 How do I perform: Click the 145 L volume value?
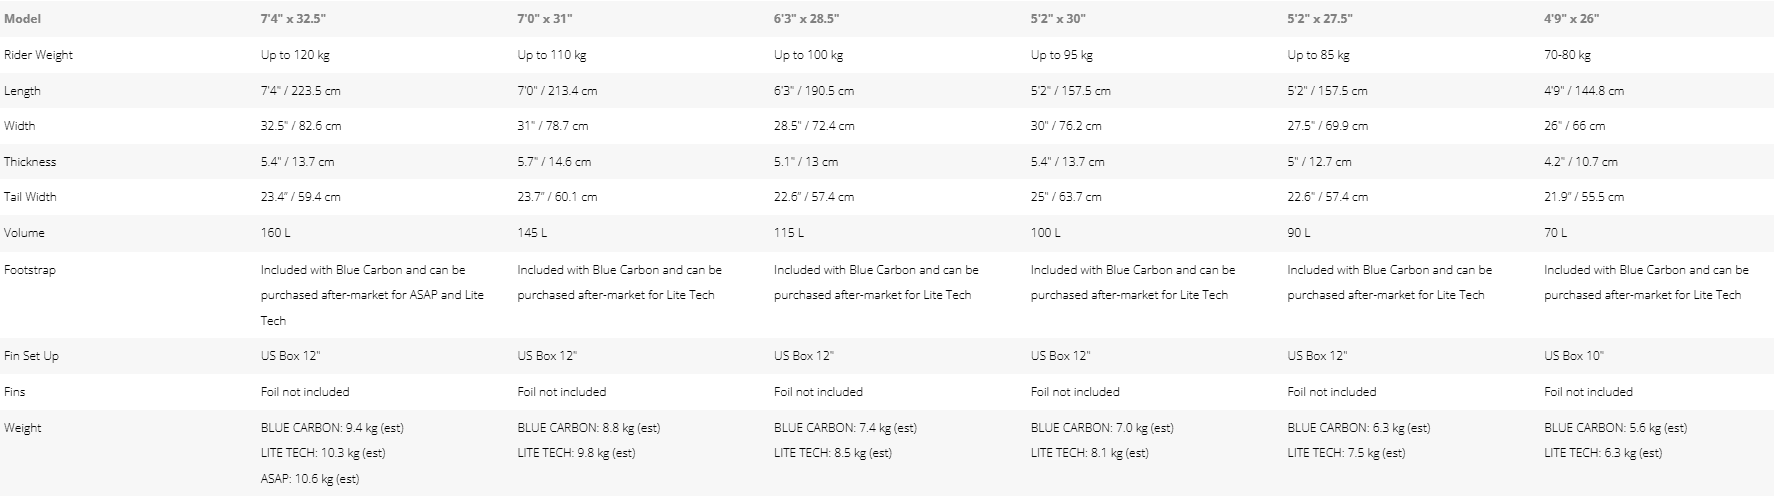coord(532,233)
